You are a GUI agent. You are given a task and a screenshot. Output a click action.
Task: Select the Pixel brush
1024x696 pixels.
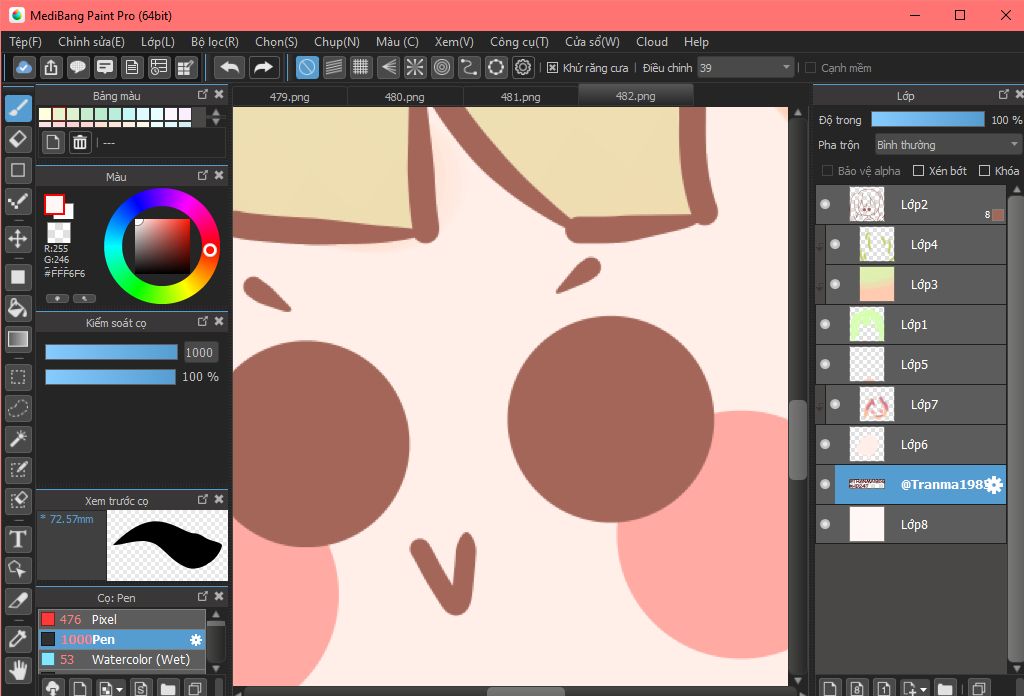121,620
